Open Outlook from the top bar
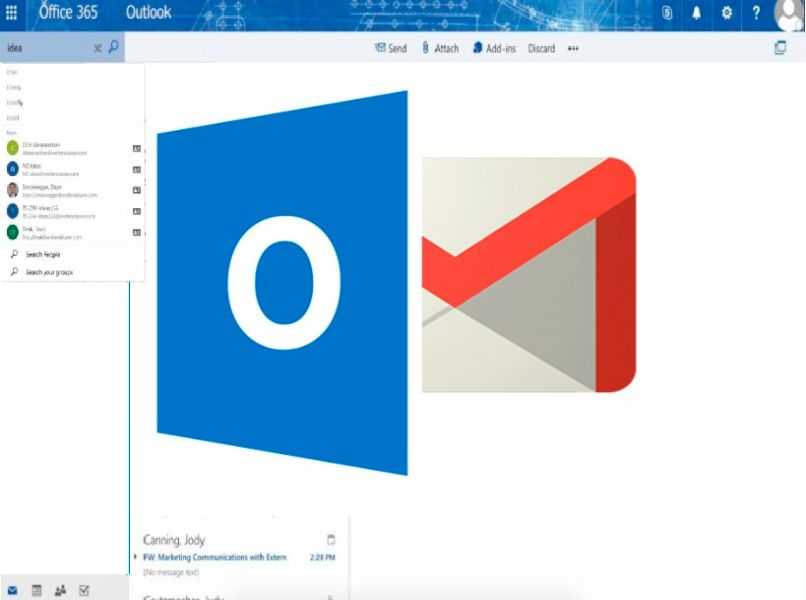Screen dimensions: 806x600 150,12
